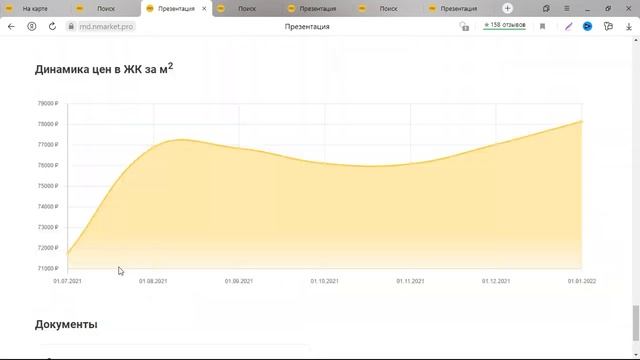Click the lock icon beside rnd.nmarket.pro
This screenshot has height=360, width=640.
[x=71, y=27]
